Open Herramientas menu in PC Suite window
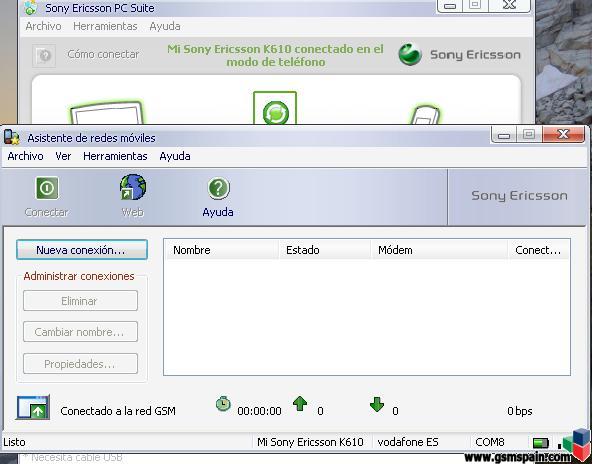 click(x=105, y=26)
